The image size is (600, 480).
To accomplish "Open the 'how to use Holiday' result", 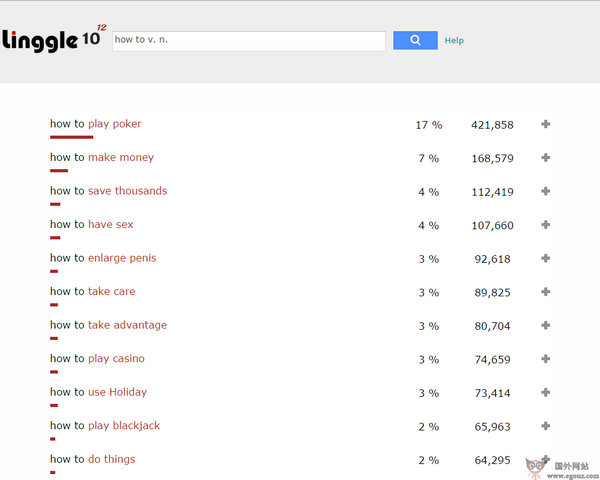I will [x=99, y=392].
